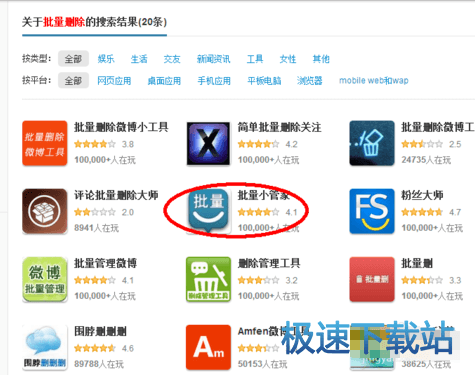The height and width of the screenshot is (375, 475).
Task: Select the 全部 filter in 按平台 row
Action: 73,80
